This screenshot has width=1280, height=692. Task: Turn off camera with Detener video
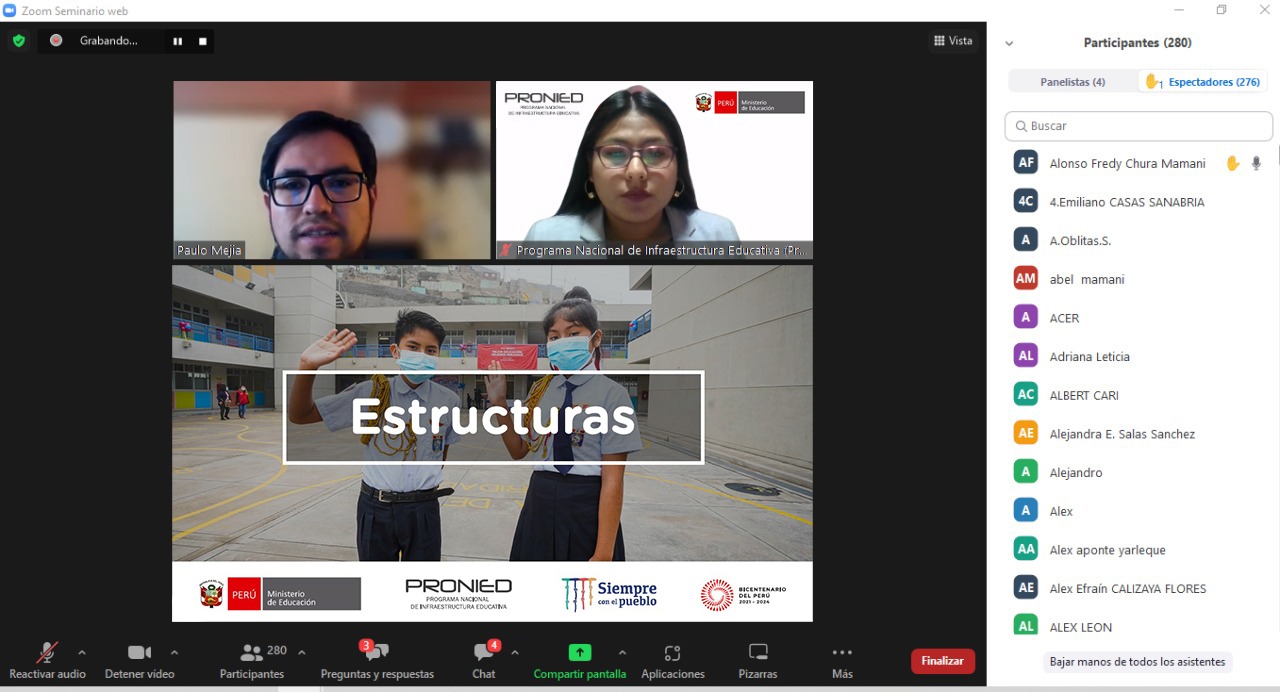pyautogui.click(x=139, y=661)
